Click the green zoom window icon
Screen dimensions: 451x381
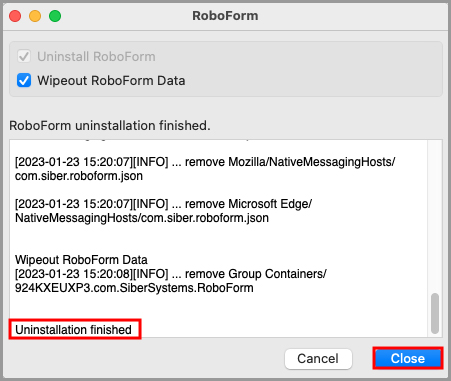55,16
